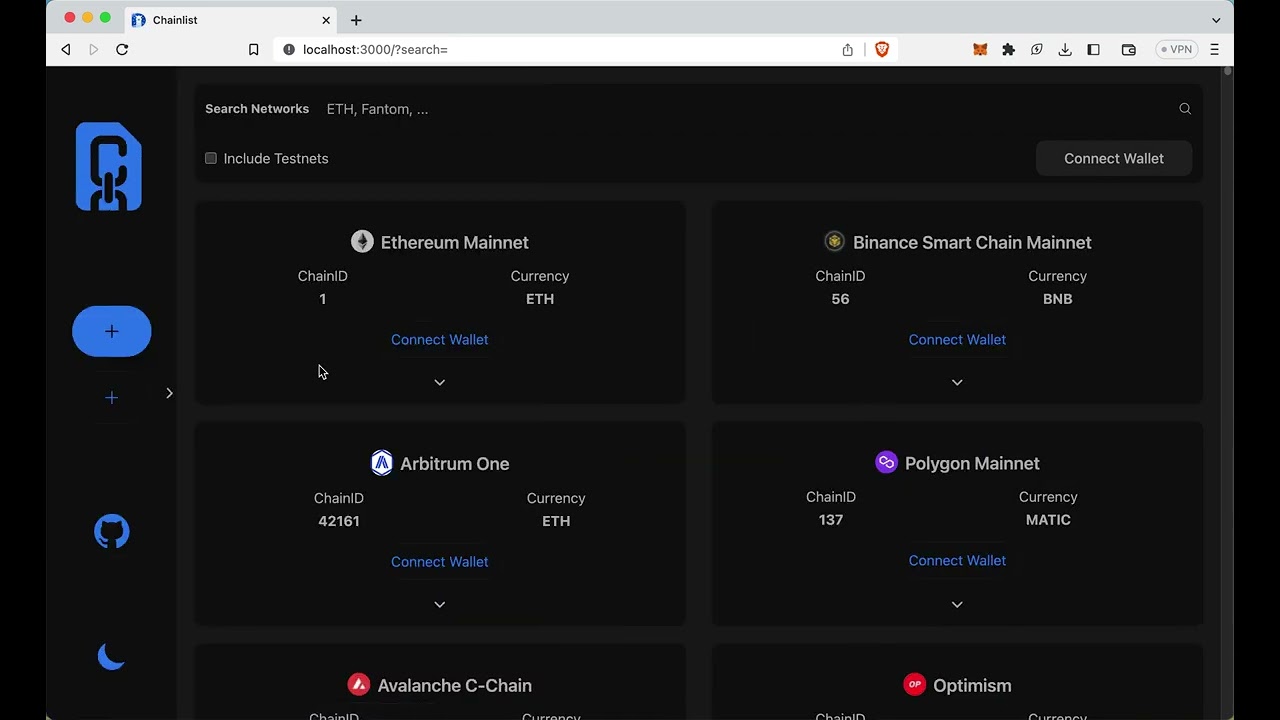Image resolution: width=1280 pixels, height=720 pixels.
Task: Connect Wallet for Binance Smart Chain
Action: click(x=957, y=340)
